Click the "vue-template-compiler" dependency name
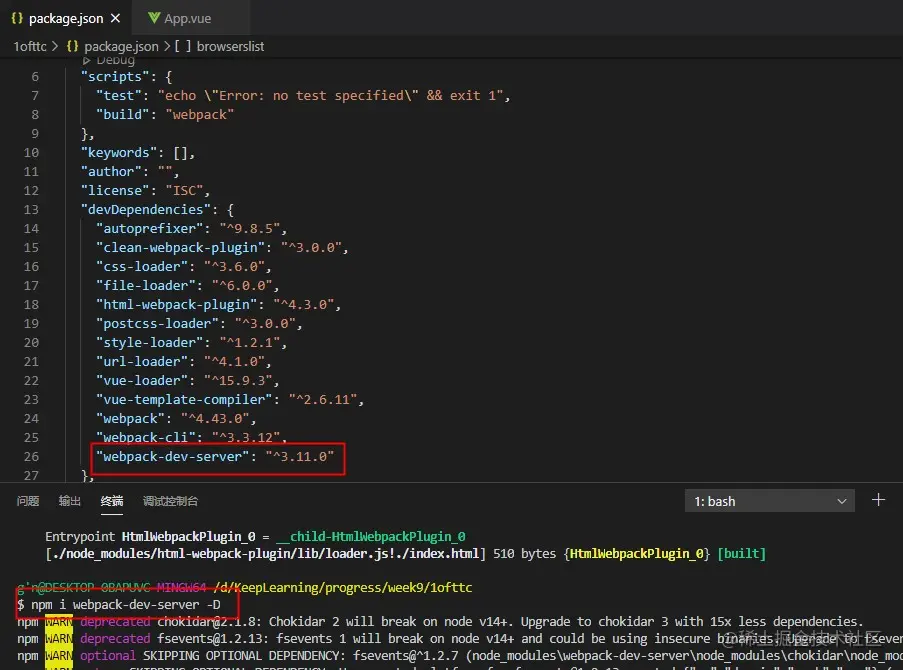Viewport: 903px width, 670px height. 184,400
